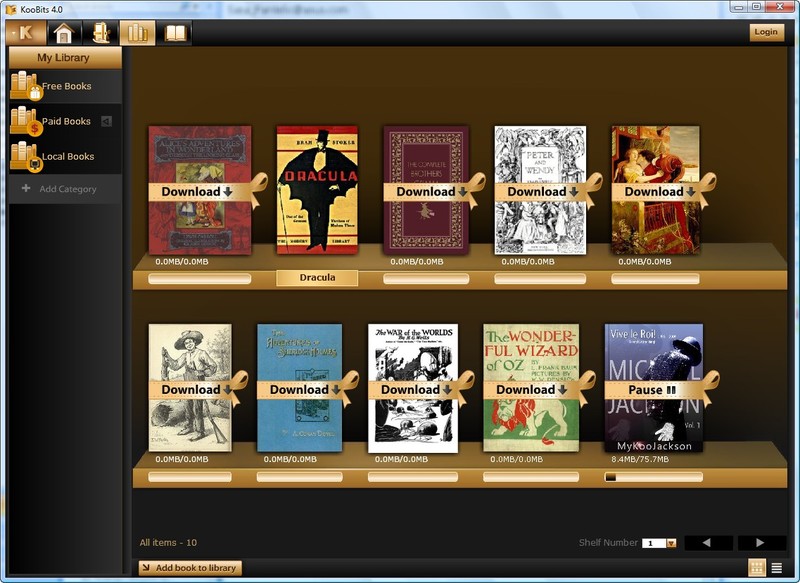
Task: Go to the next shelf arrow
Action: click(x=761, y=543)
